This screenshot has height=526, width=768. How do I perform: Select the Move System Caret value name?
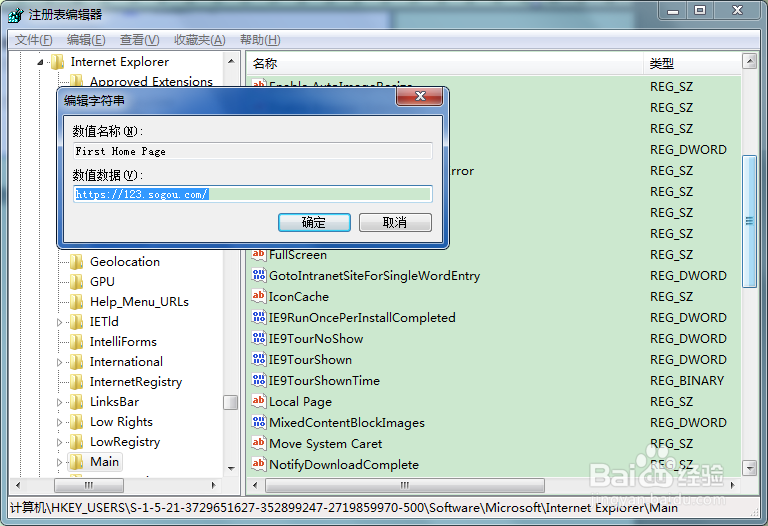(325, 444)
